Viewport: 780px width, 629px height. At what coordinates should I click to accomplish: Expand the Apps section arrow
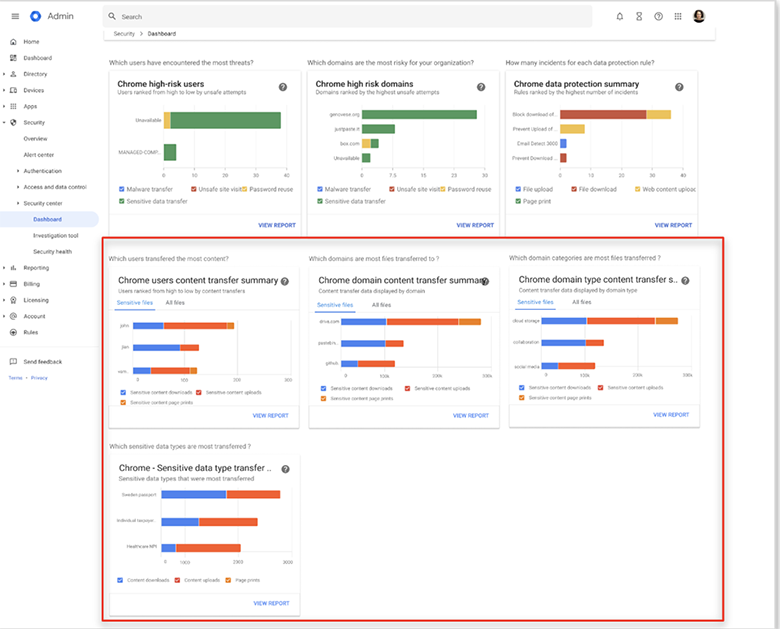[4, 106]
